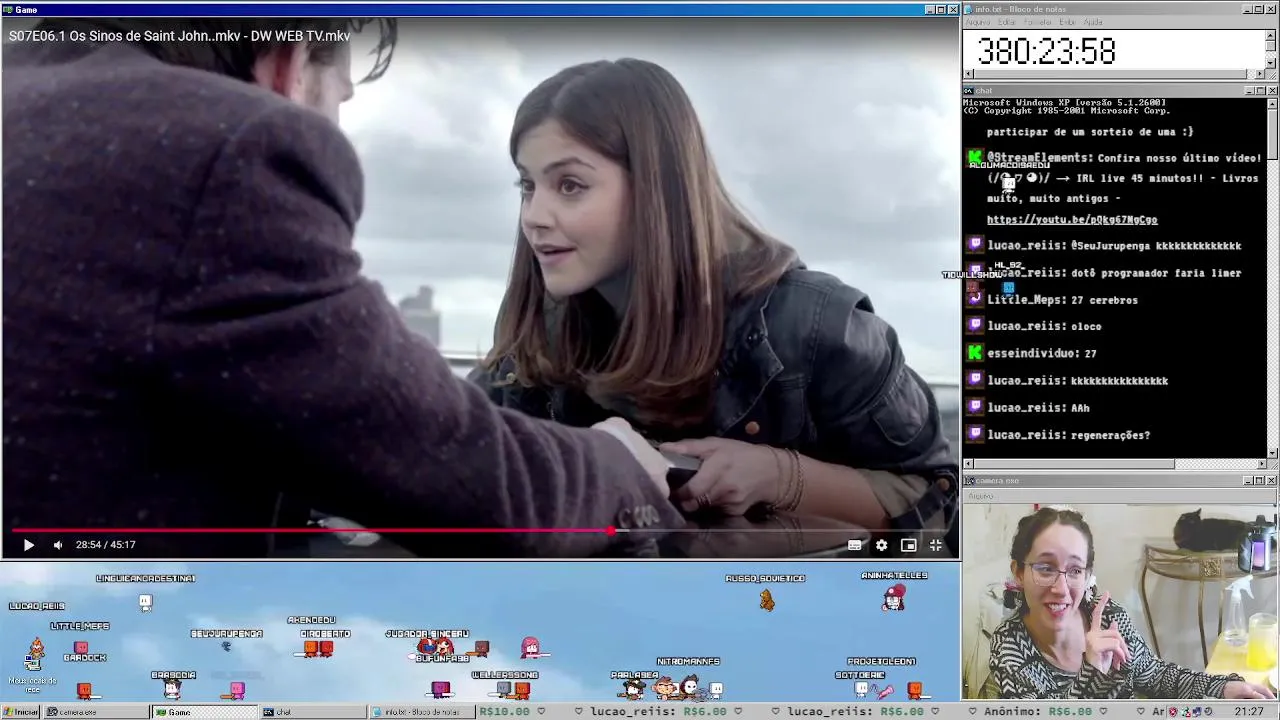The width and height of the screenshot is (1280, 720).
Task: Click pink-haired avatar beside BUFUNFA98
Action: click(530, 647)
